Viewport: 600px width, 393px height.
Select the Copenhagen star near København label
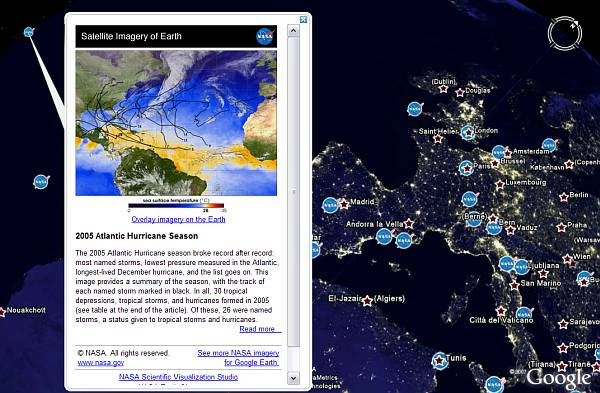tap(569, 164)
